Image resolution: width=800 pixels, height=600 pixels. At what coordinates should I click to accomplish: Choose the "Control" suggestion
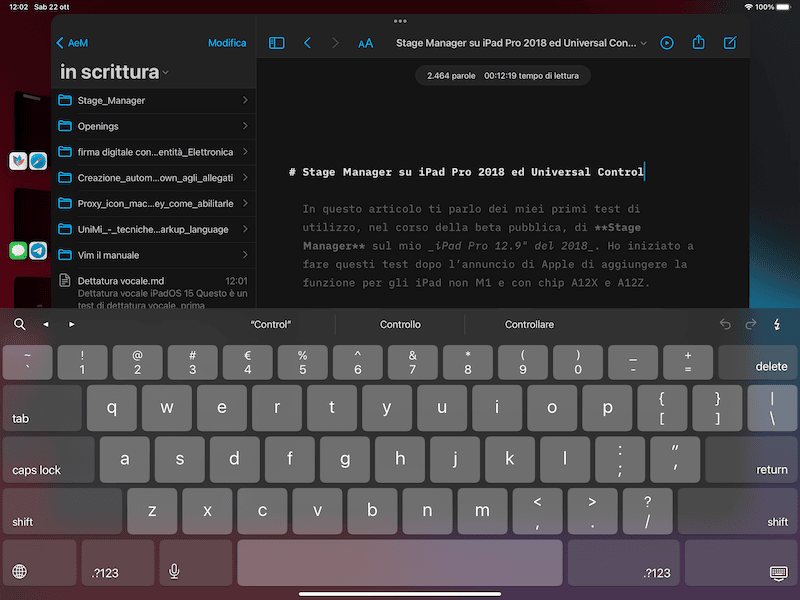coord(270,324)
